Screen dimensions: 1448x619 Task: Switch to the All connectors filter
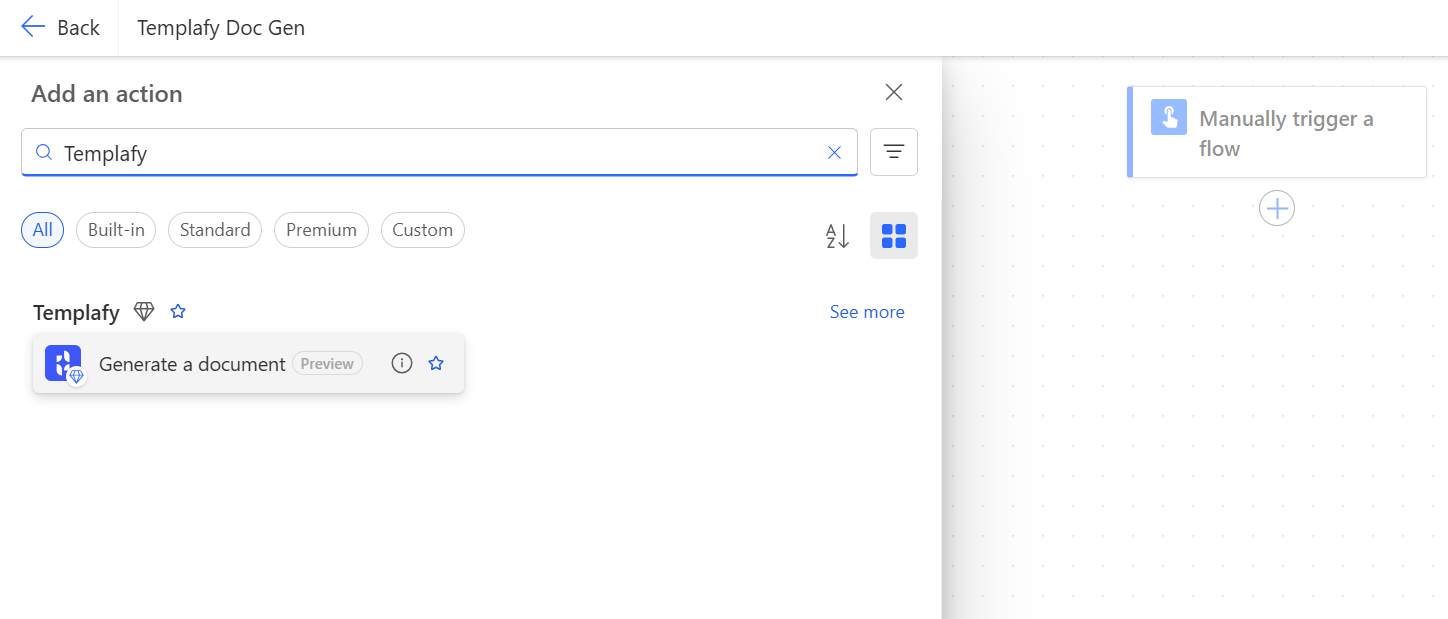pyautogui.click(x=42, y=230)
